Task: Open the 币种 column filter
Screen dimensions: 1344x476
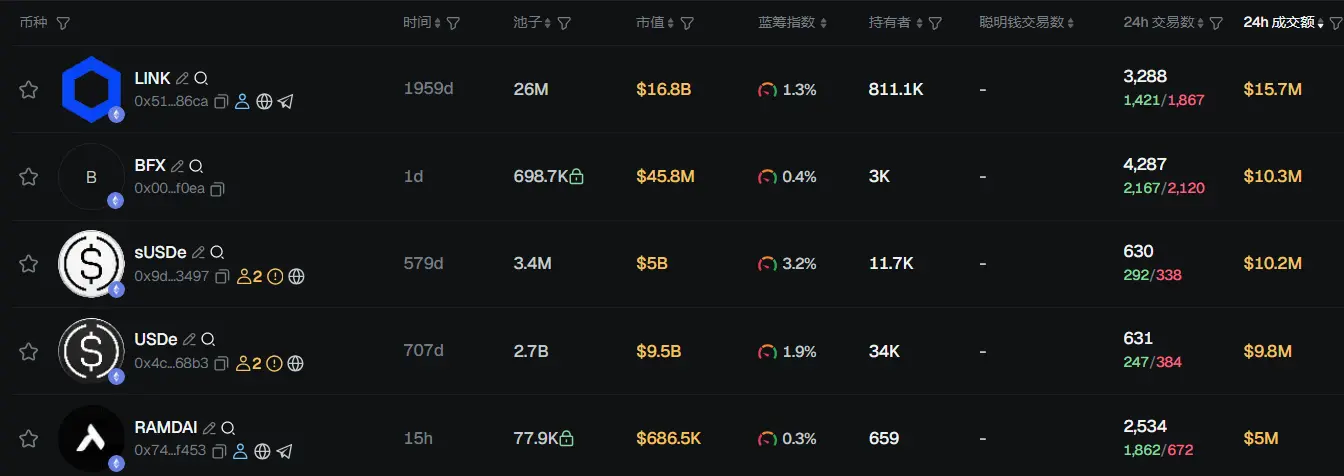Action: [63, 23]
